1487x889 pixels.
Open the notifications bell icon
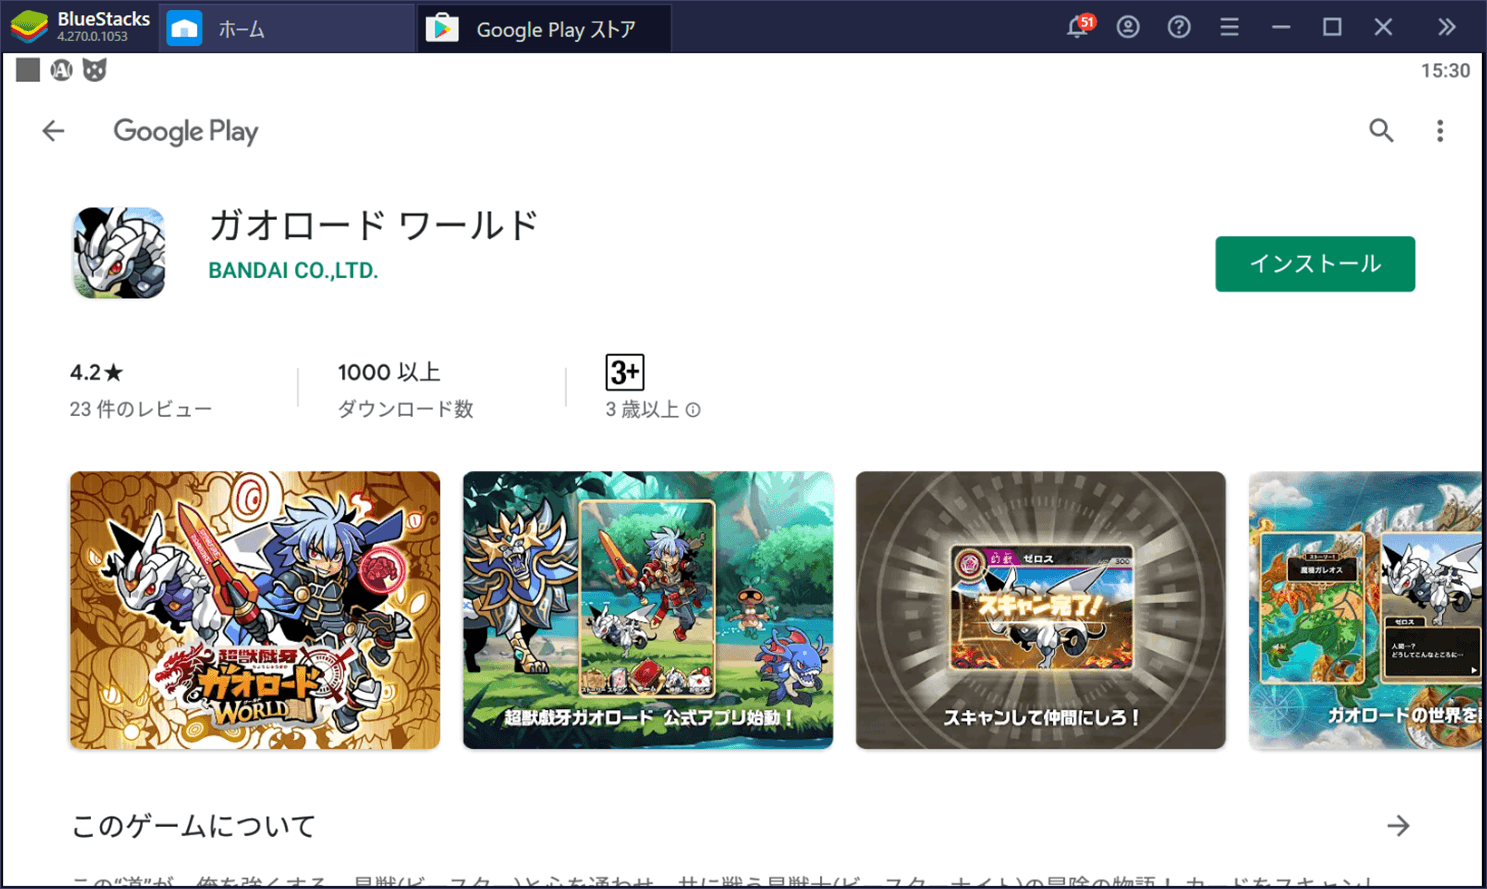[1078, 27]
